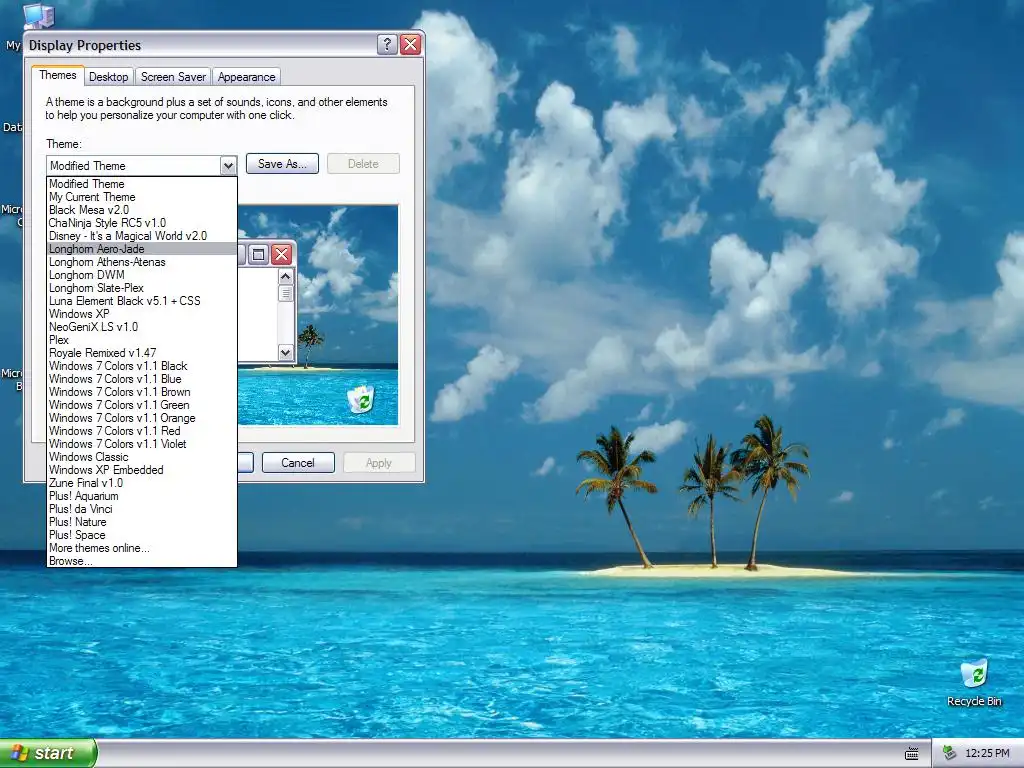Choose More themes online... entry
This screenshot has height=768, width=1024.
click(x=142, y=548)
